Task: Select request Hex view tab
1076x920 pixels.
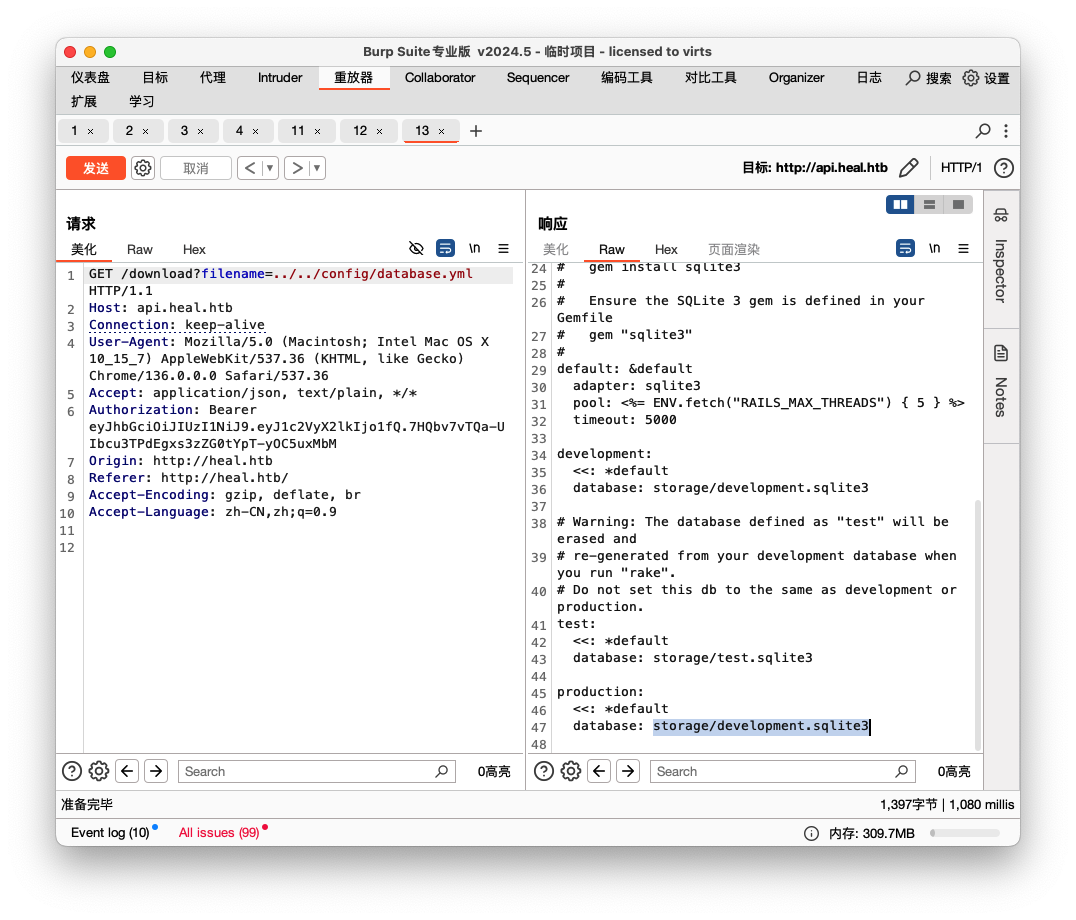Action: [194, 250]
